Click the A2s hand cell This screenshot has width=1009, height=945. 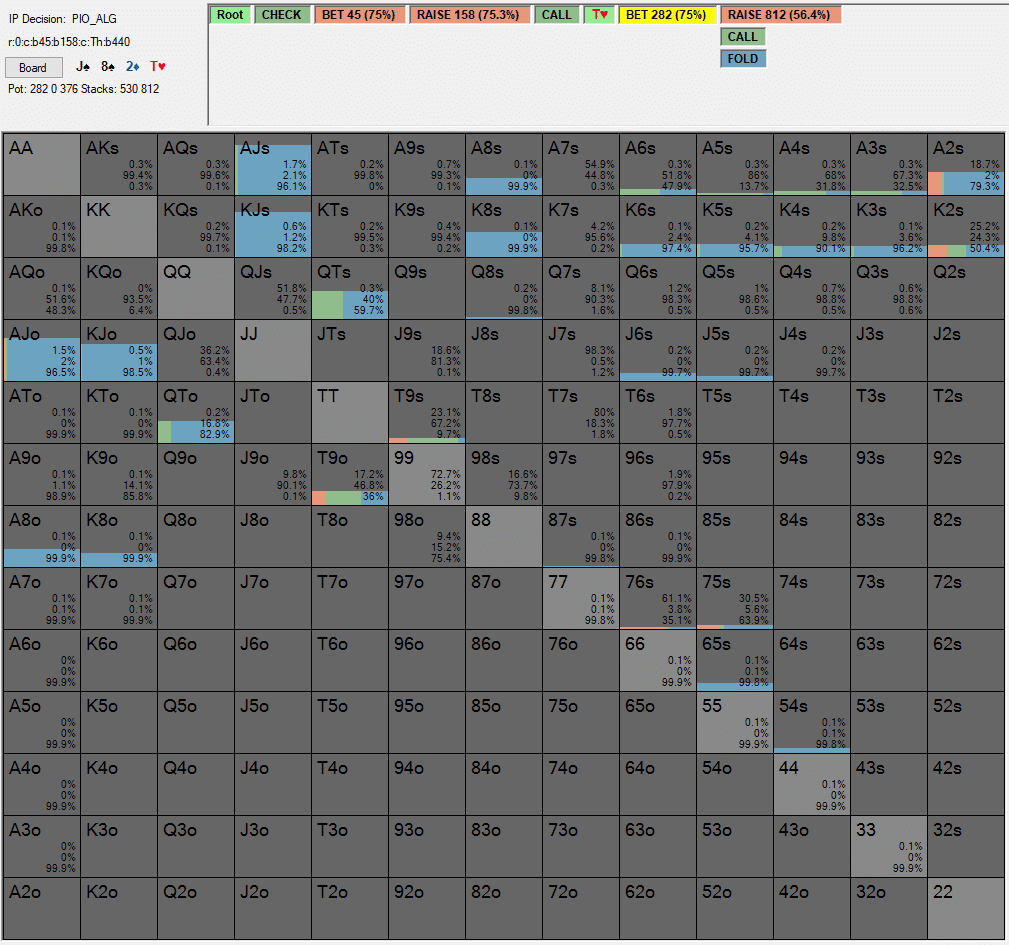(966, 164)
